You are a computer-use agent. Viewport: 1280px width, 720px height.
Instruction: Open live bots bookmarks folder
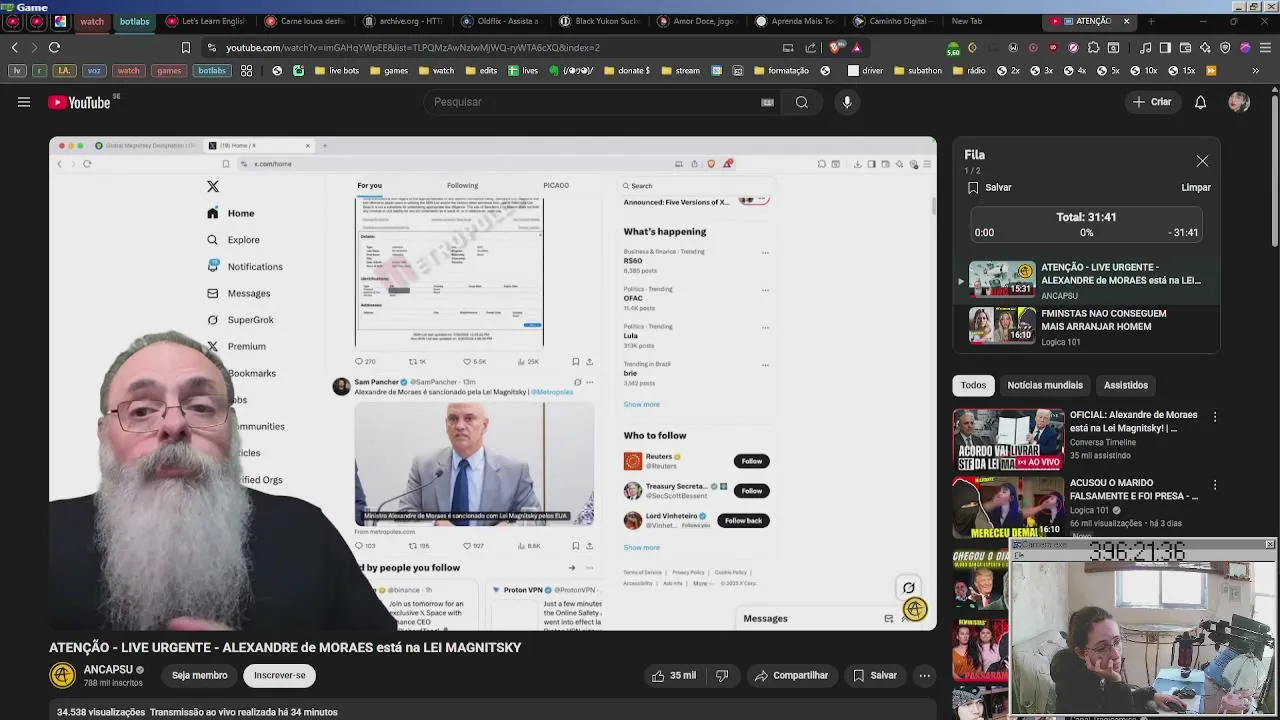pos(336,71)
